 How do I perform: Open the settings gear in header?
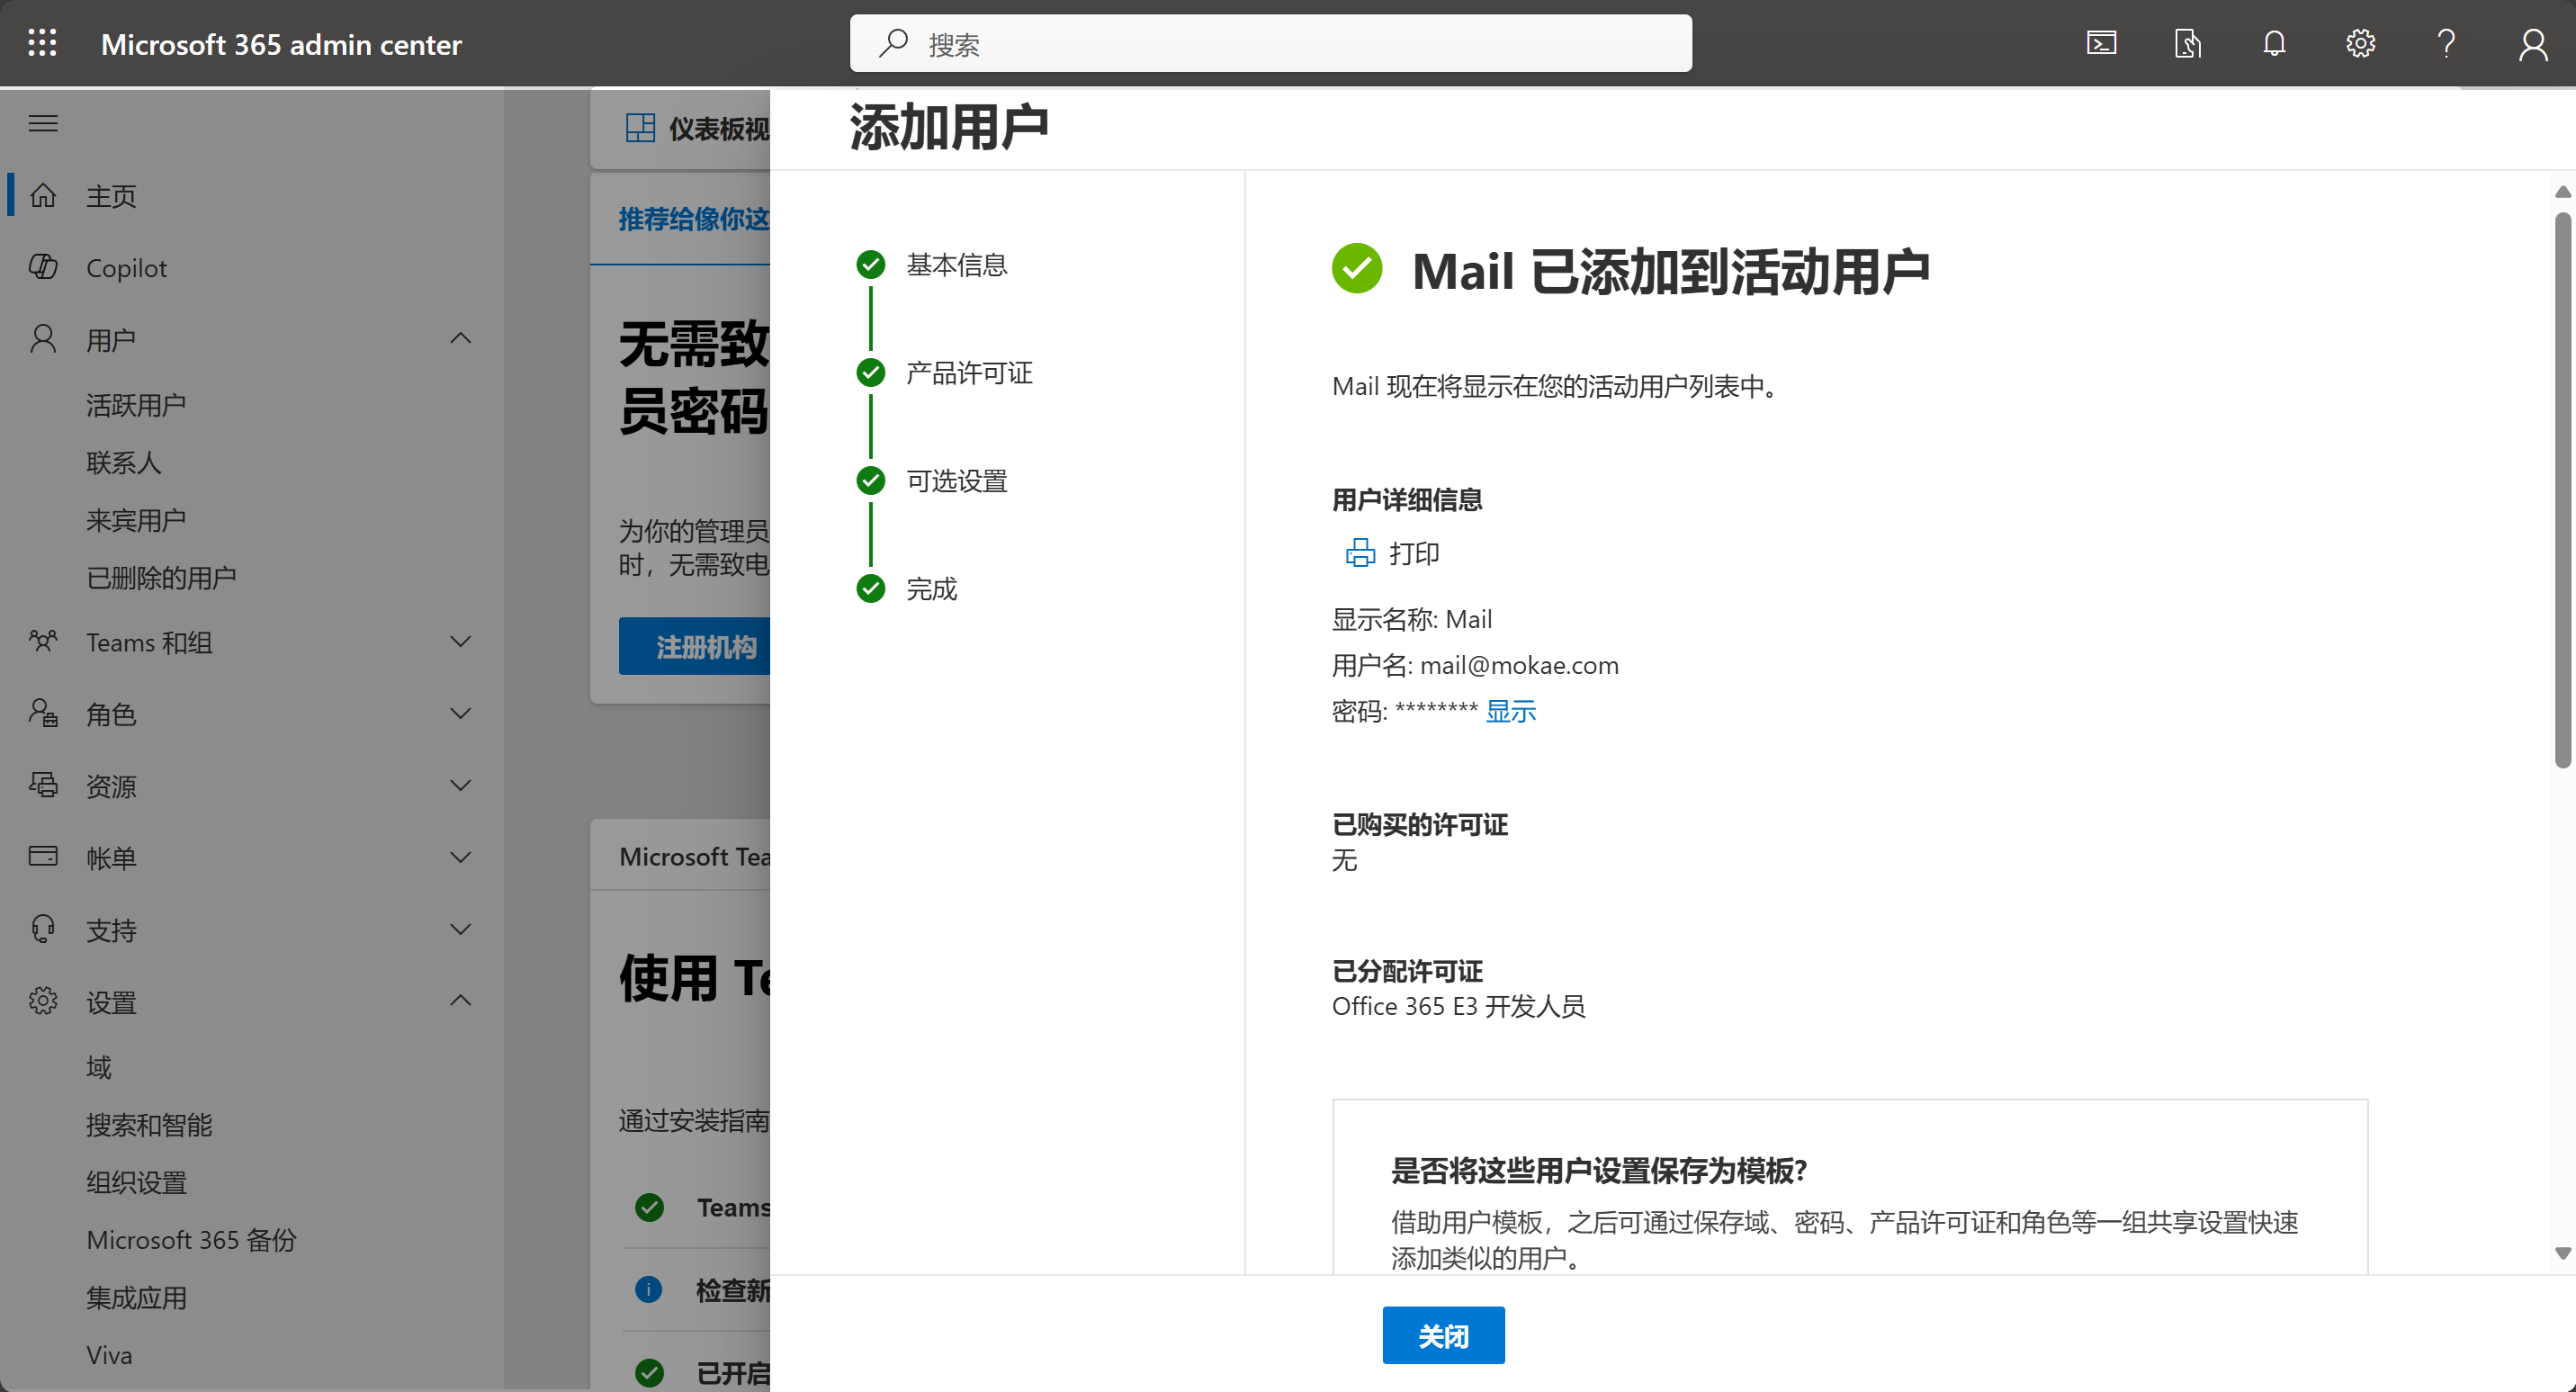point(2360,43)
